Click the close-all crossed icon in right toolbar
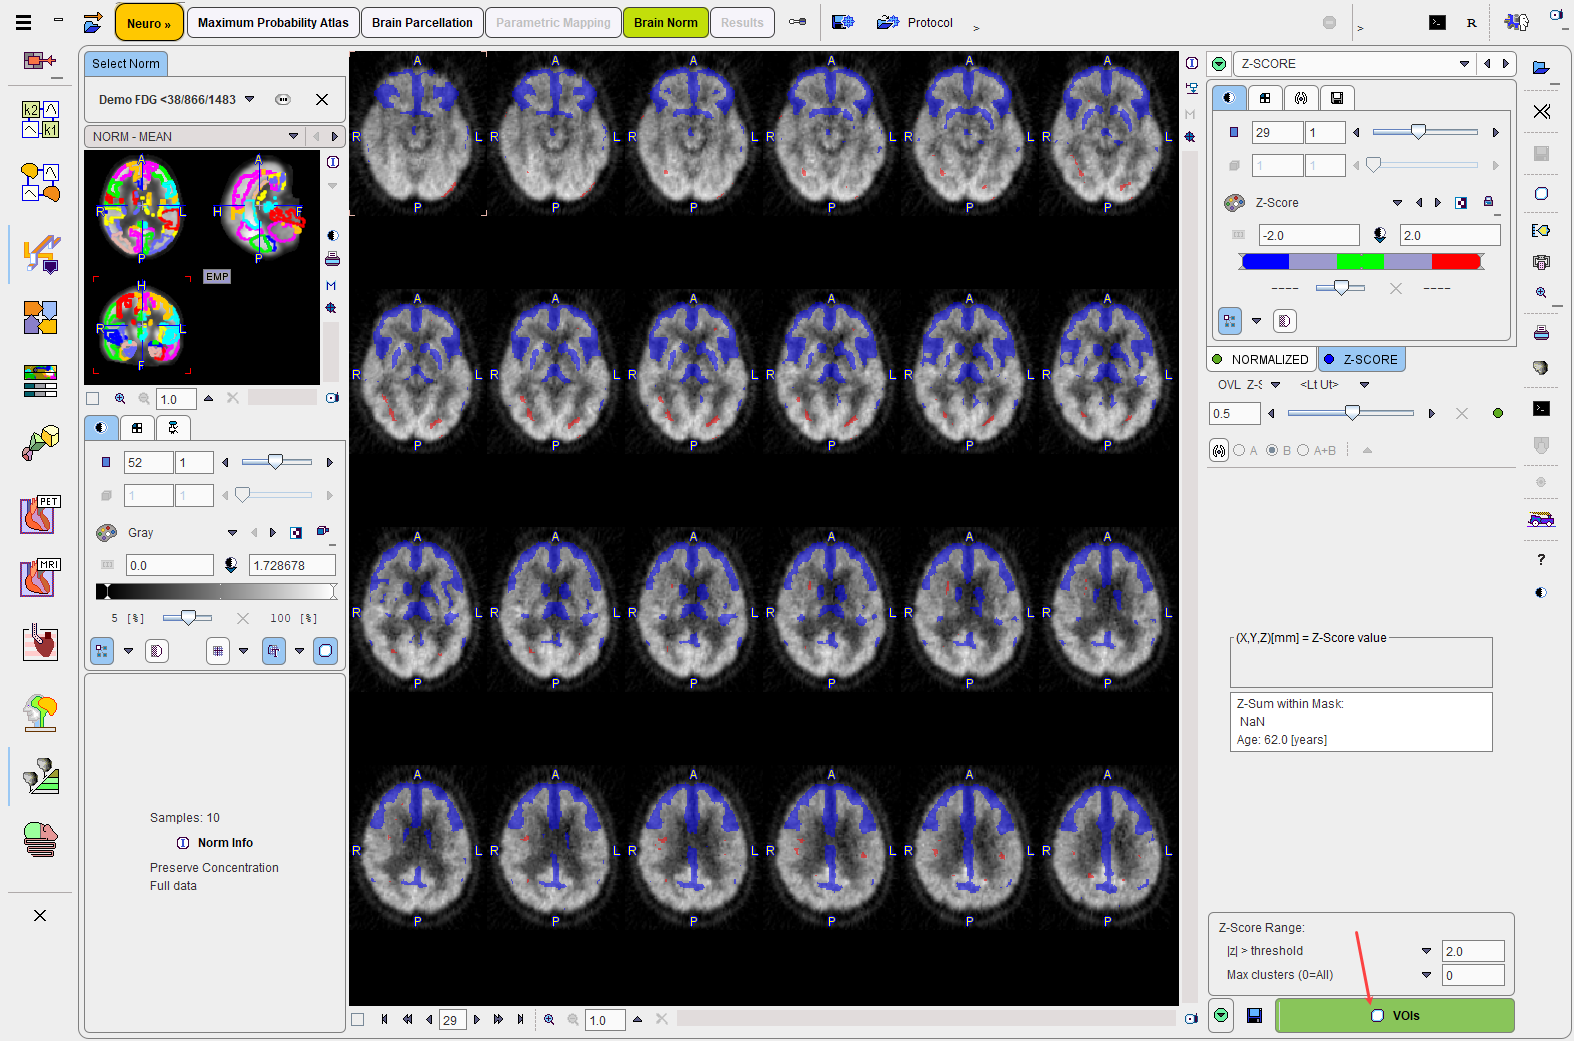 click(1541, 111)
